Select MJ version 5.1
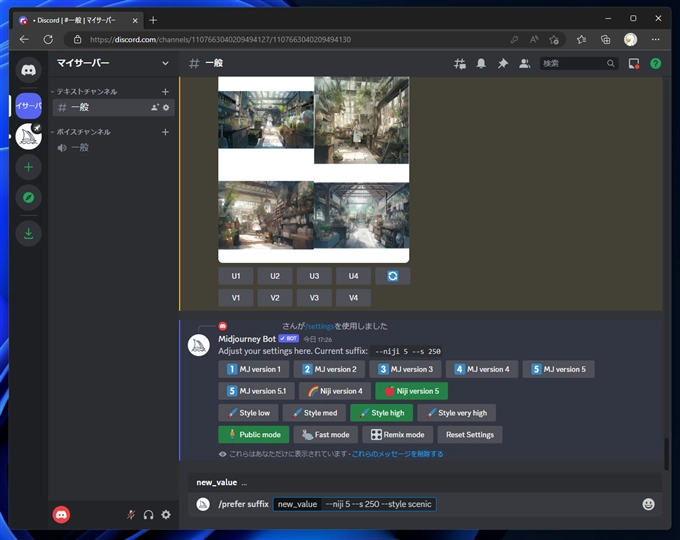The height and width of the screenshot is (540, 680). point(256,391)
